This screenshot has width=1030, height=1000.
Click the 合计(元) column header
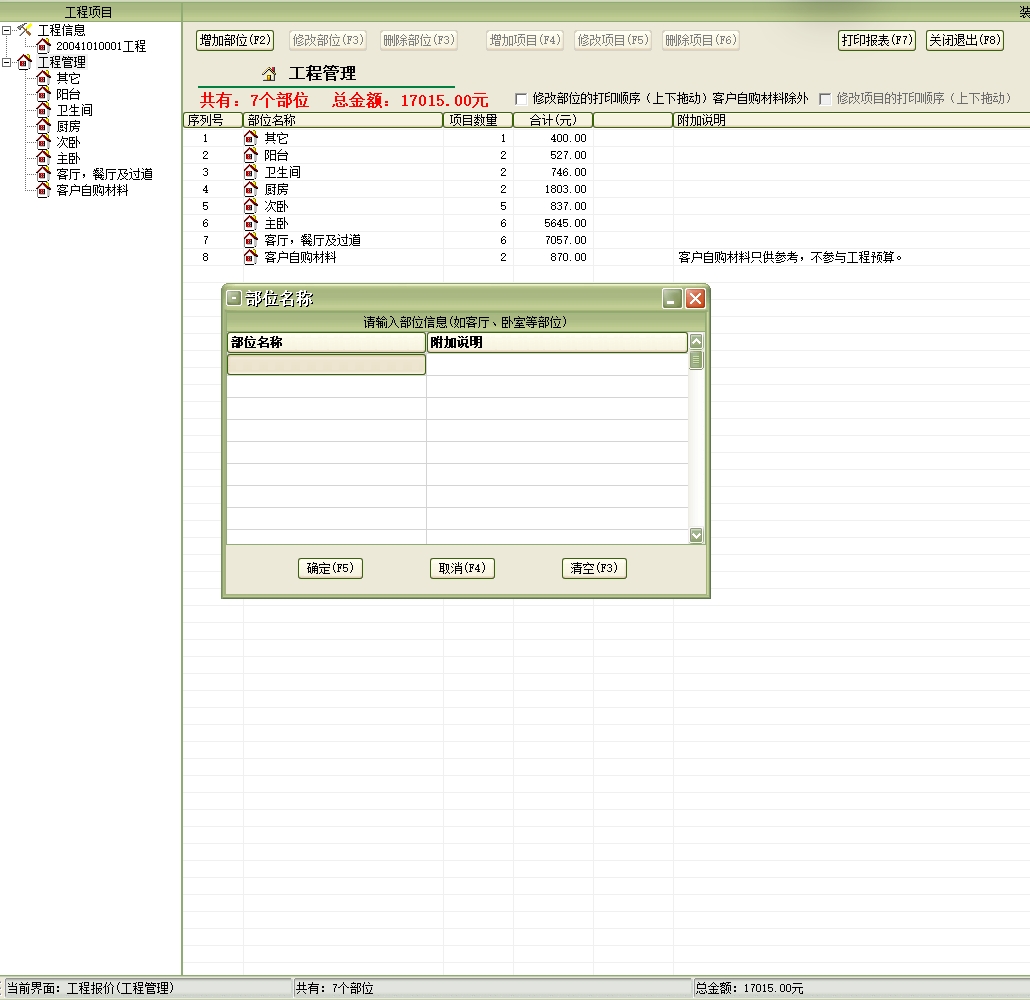552,120
